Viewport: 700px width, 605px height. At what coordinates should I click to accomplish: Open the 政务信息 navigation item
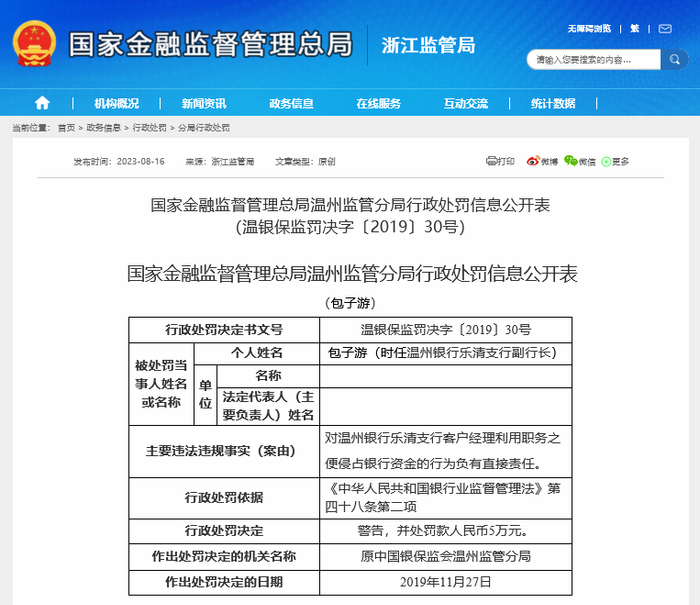pyautogui.click(x=291, y=104)
